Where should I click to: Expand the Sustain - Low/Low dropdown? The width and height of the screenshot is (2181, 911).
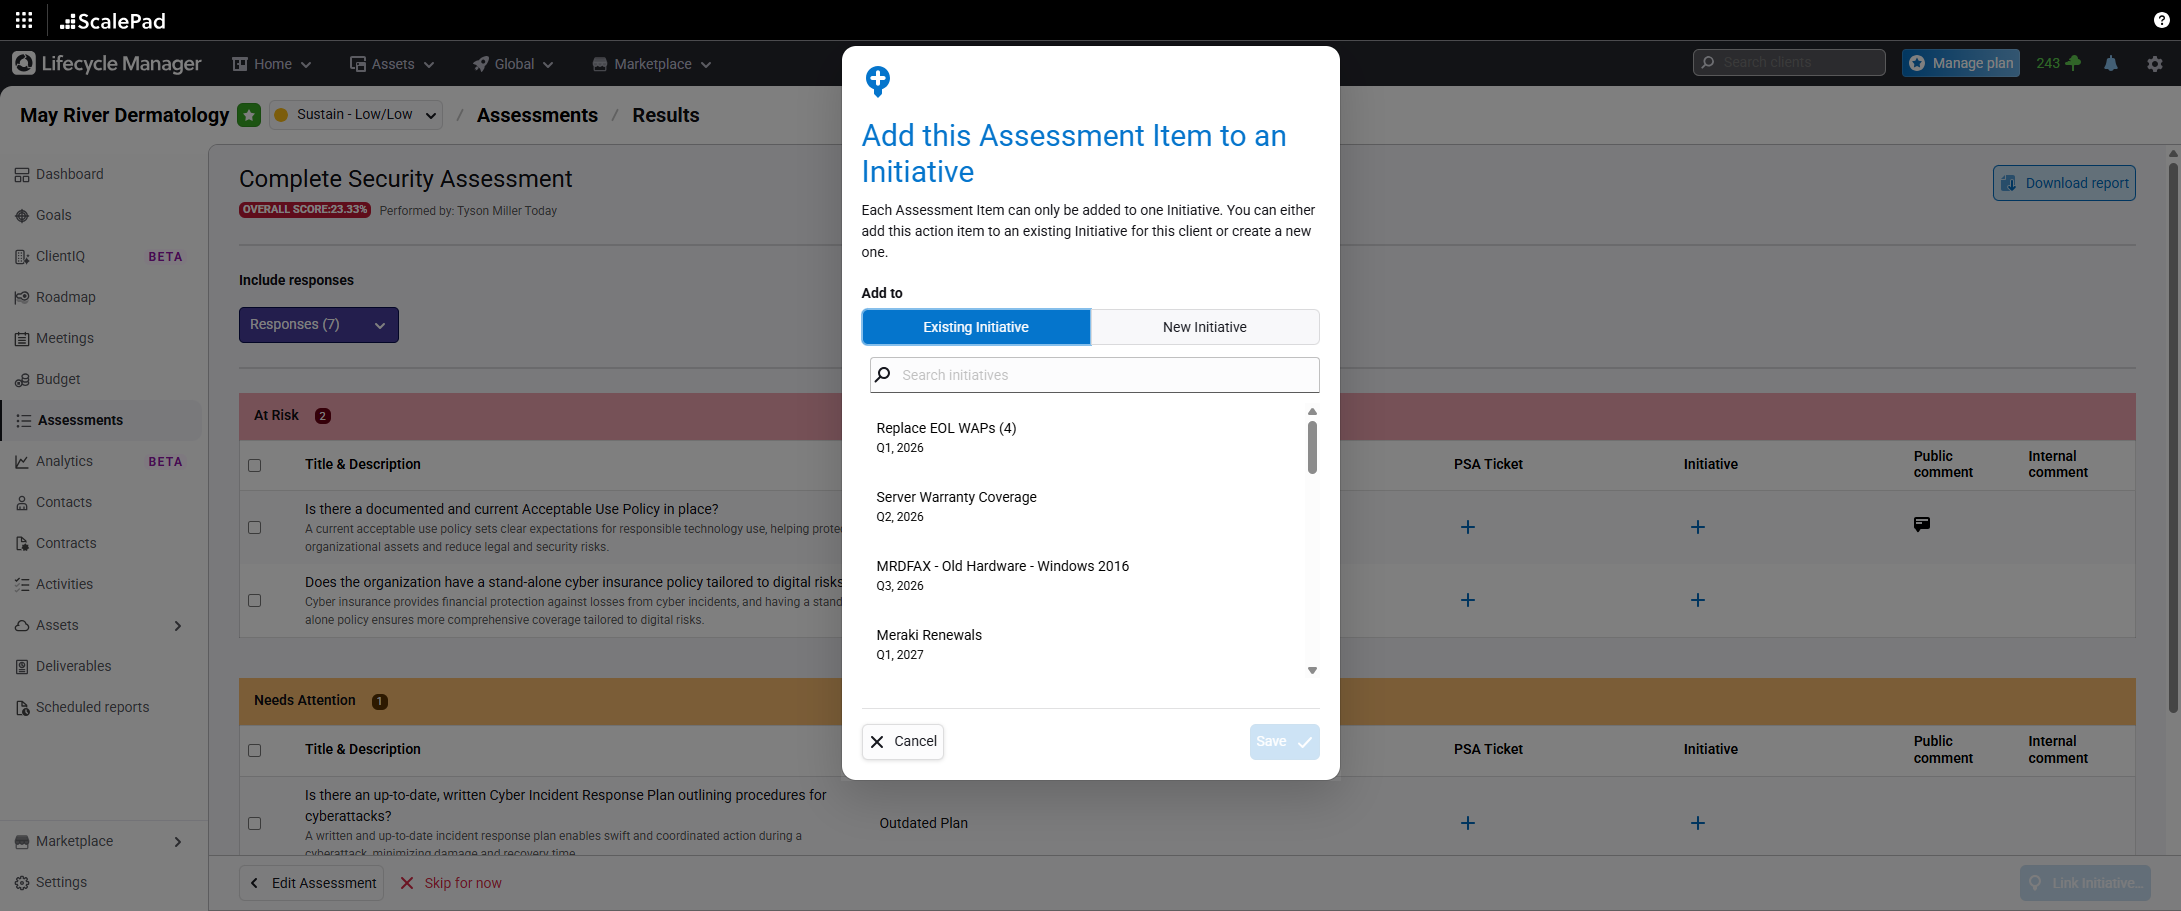[355, 114]
